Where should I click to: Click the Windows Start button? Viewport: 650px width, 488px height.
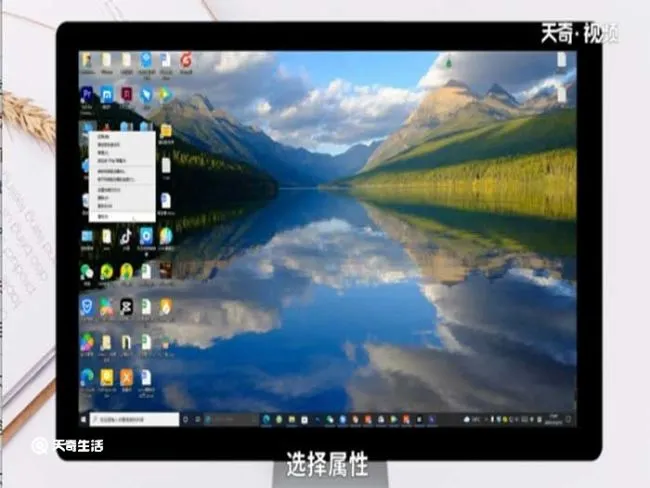click(x=83, y=420)
